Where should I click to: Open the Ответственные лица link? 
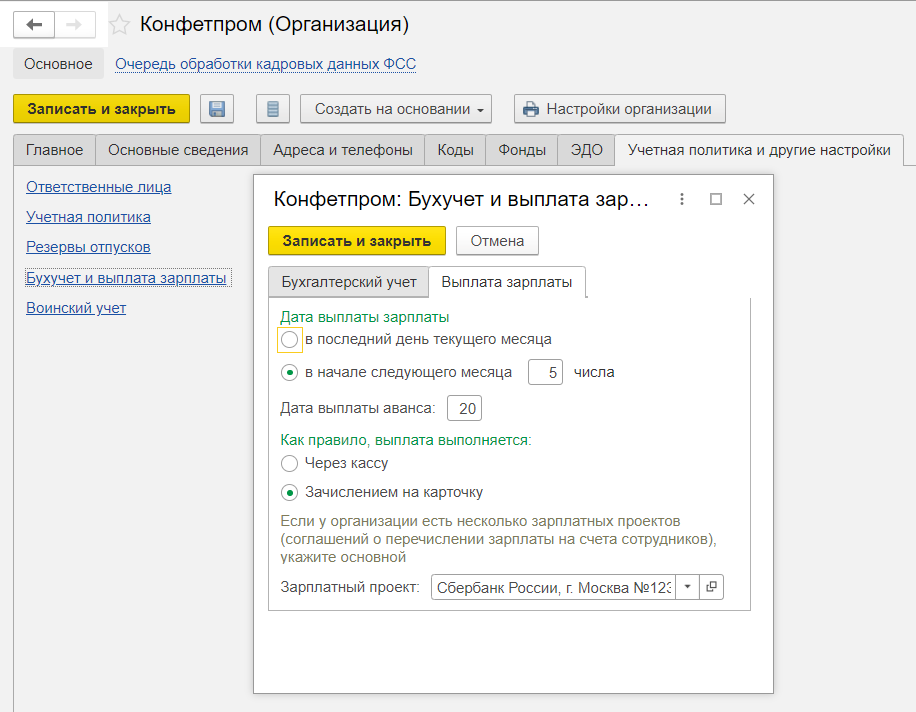point(99,187)
